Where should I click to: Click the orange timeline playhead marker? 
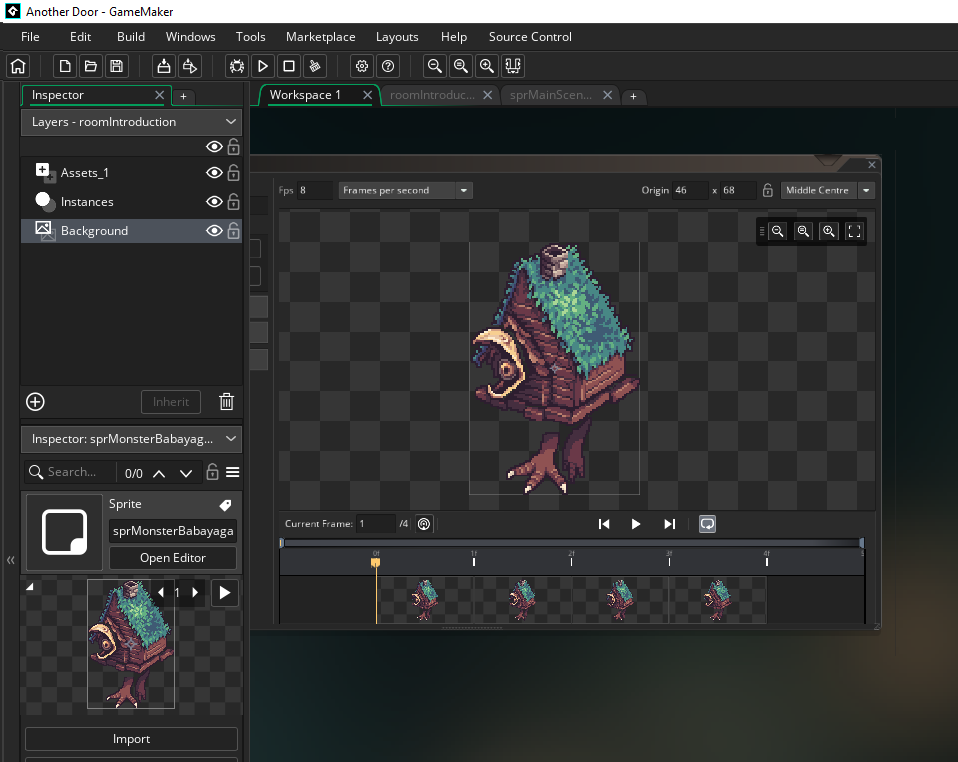coord(376,563)
